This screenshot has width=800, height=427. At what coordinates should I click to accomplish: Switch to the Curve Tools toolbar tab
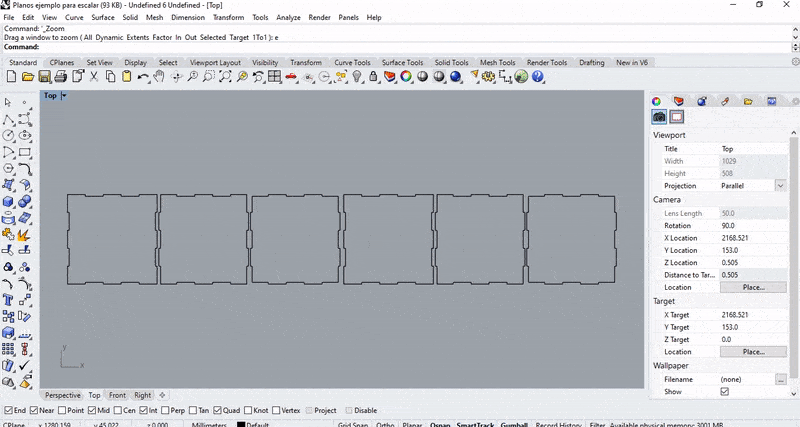tap(352, 62)
